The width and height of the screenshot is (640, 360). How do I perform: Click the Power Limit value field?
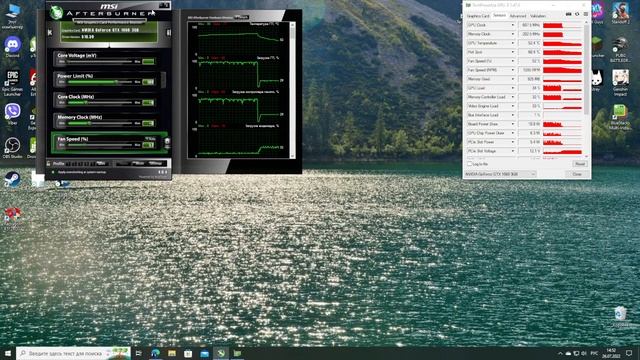coord(149,82)
